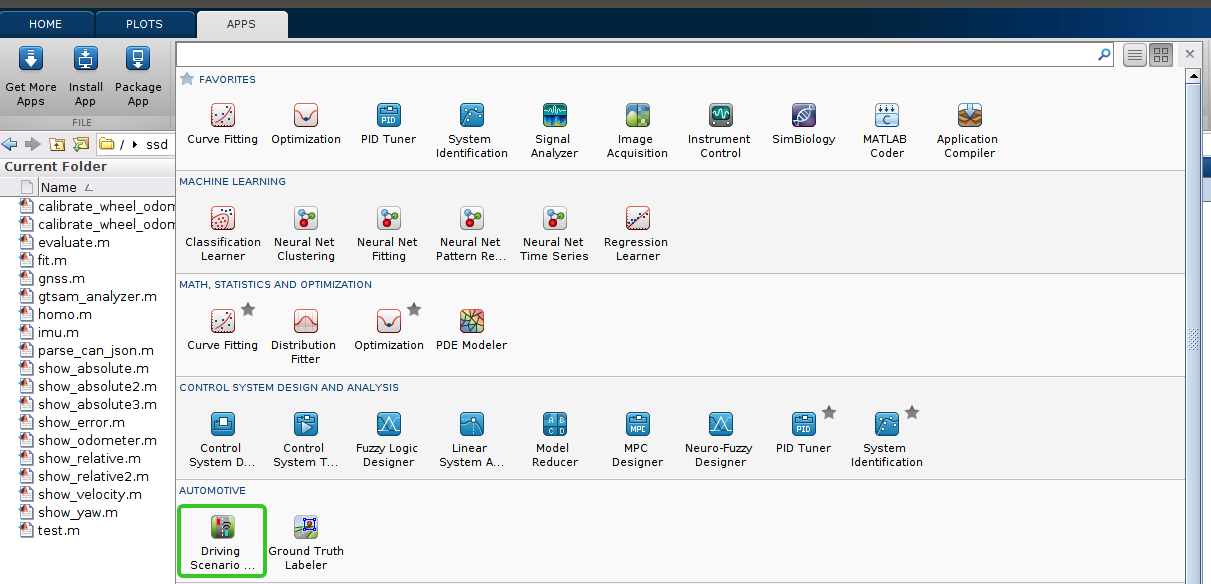Launch Linear System Analyzer app
The width and height of the screenshot is (1211, 584).
[471, 439]
